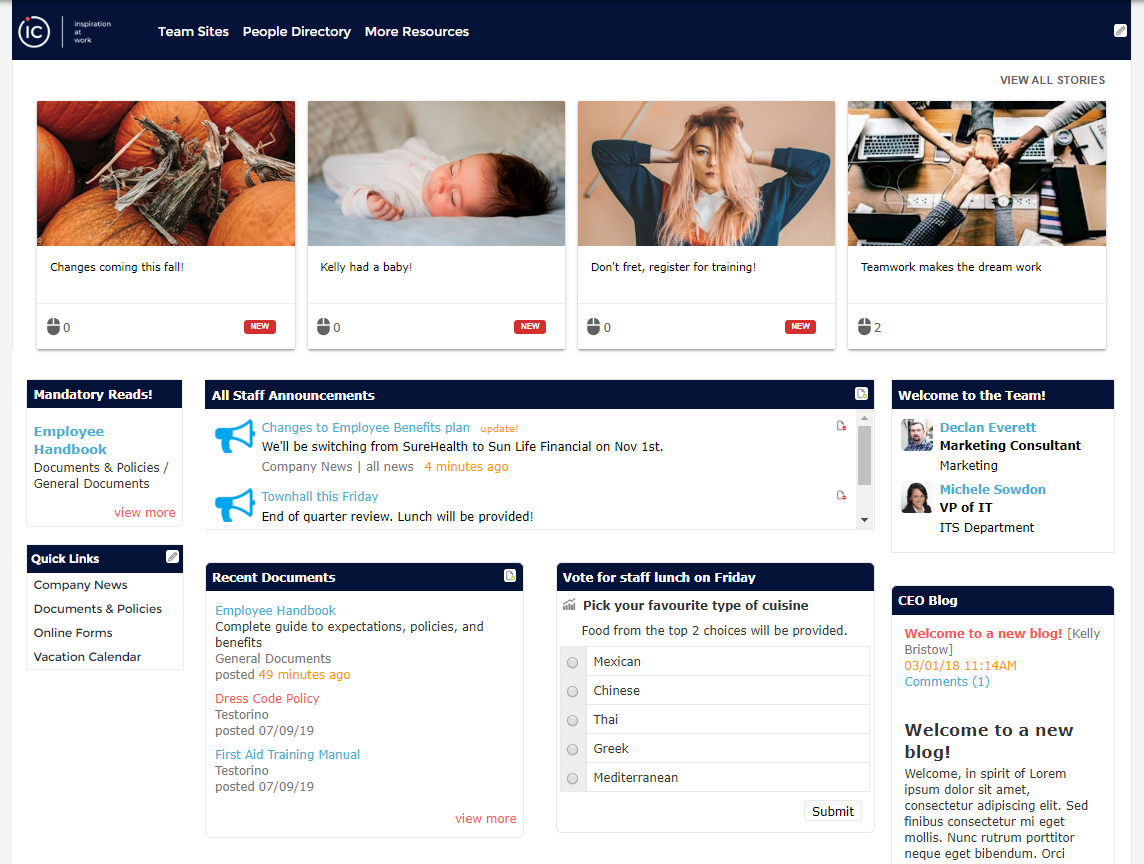Click the IC logo in the top navigation bar

coord(35,31)
